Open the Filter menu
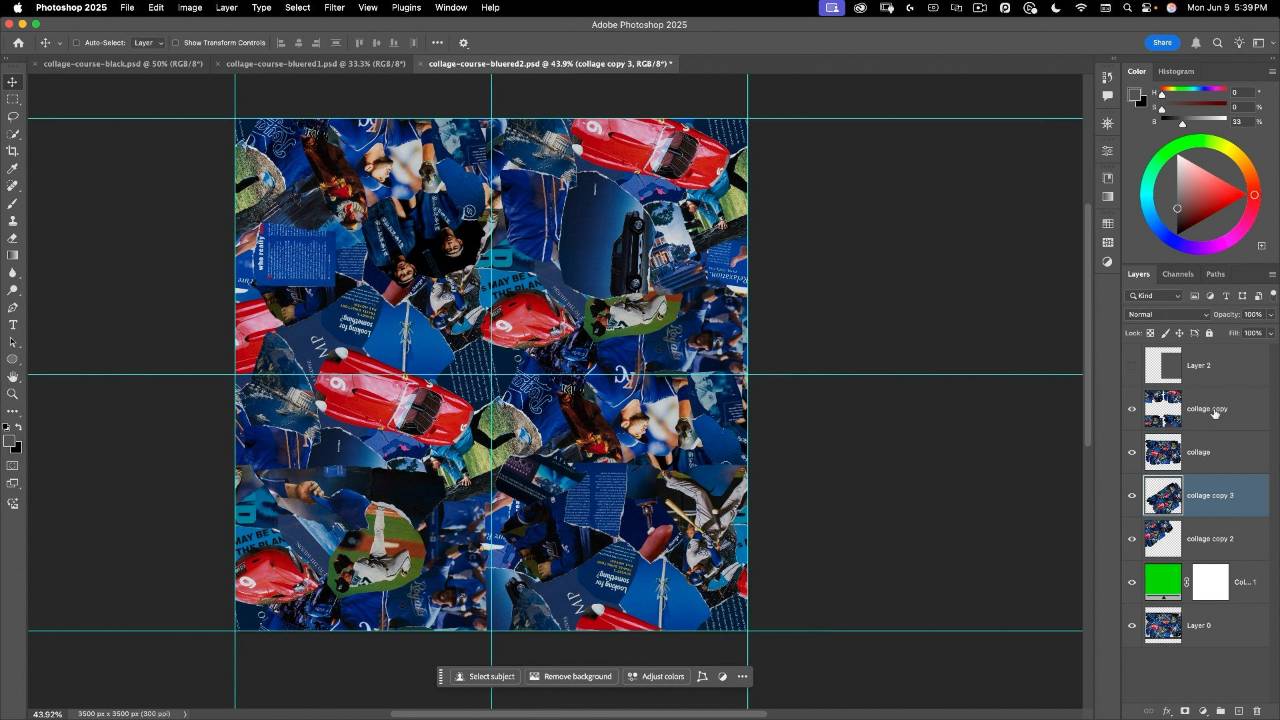The height and width of the screenshot is (720, 1280). tap(334, 7)
